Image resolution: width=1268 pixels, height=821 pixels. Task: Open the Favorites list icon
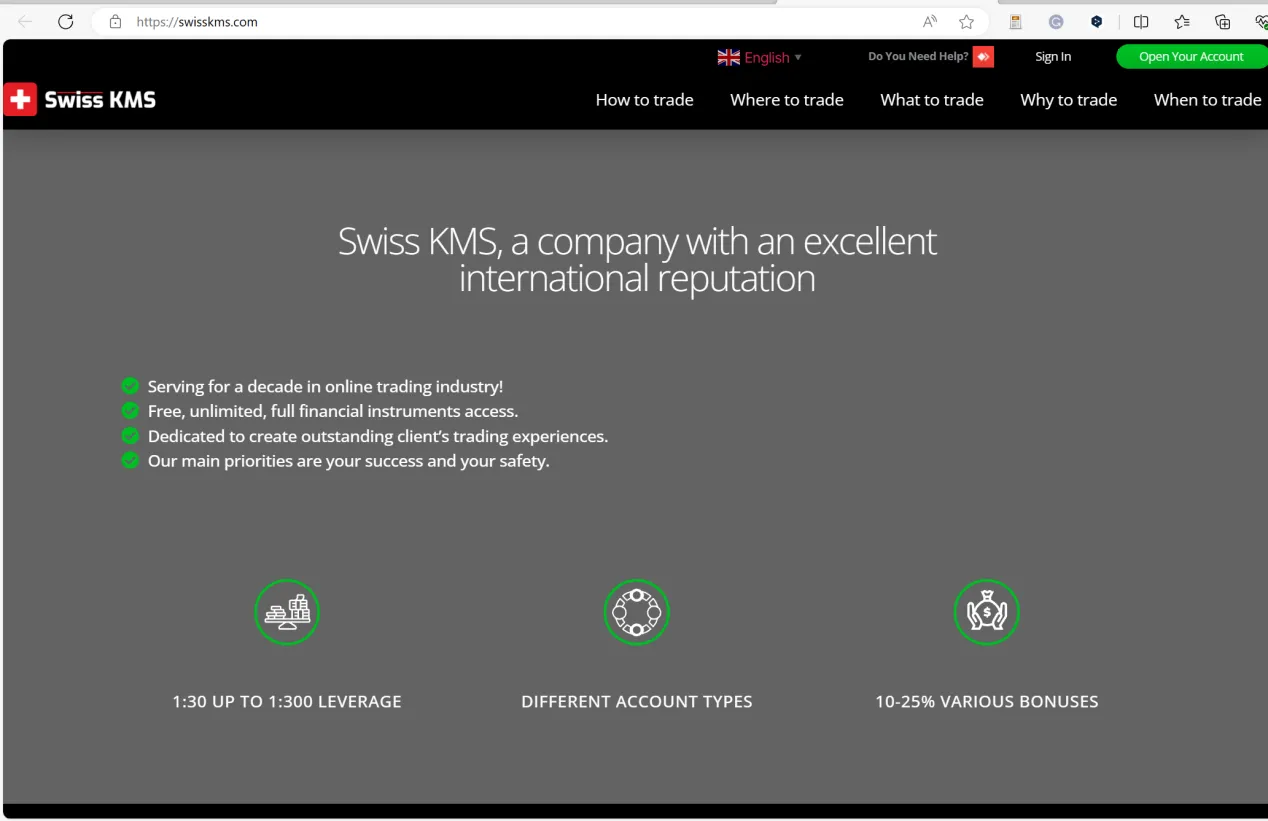[1182, 22]
